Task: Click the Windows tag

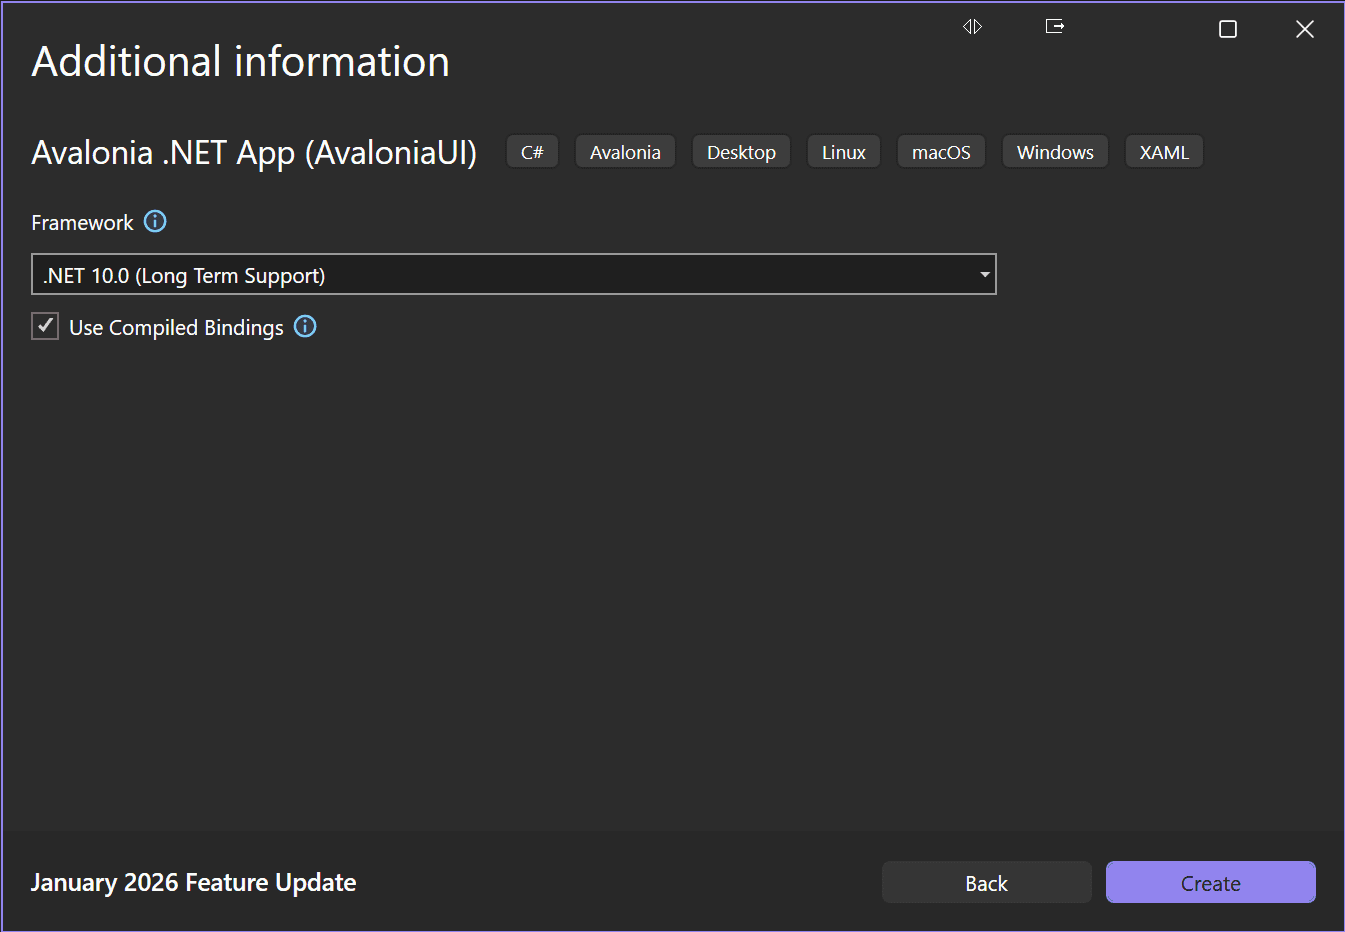Action: 1055,152
